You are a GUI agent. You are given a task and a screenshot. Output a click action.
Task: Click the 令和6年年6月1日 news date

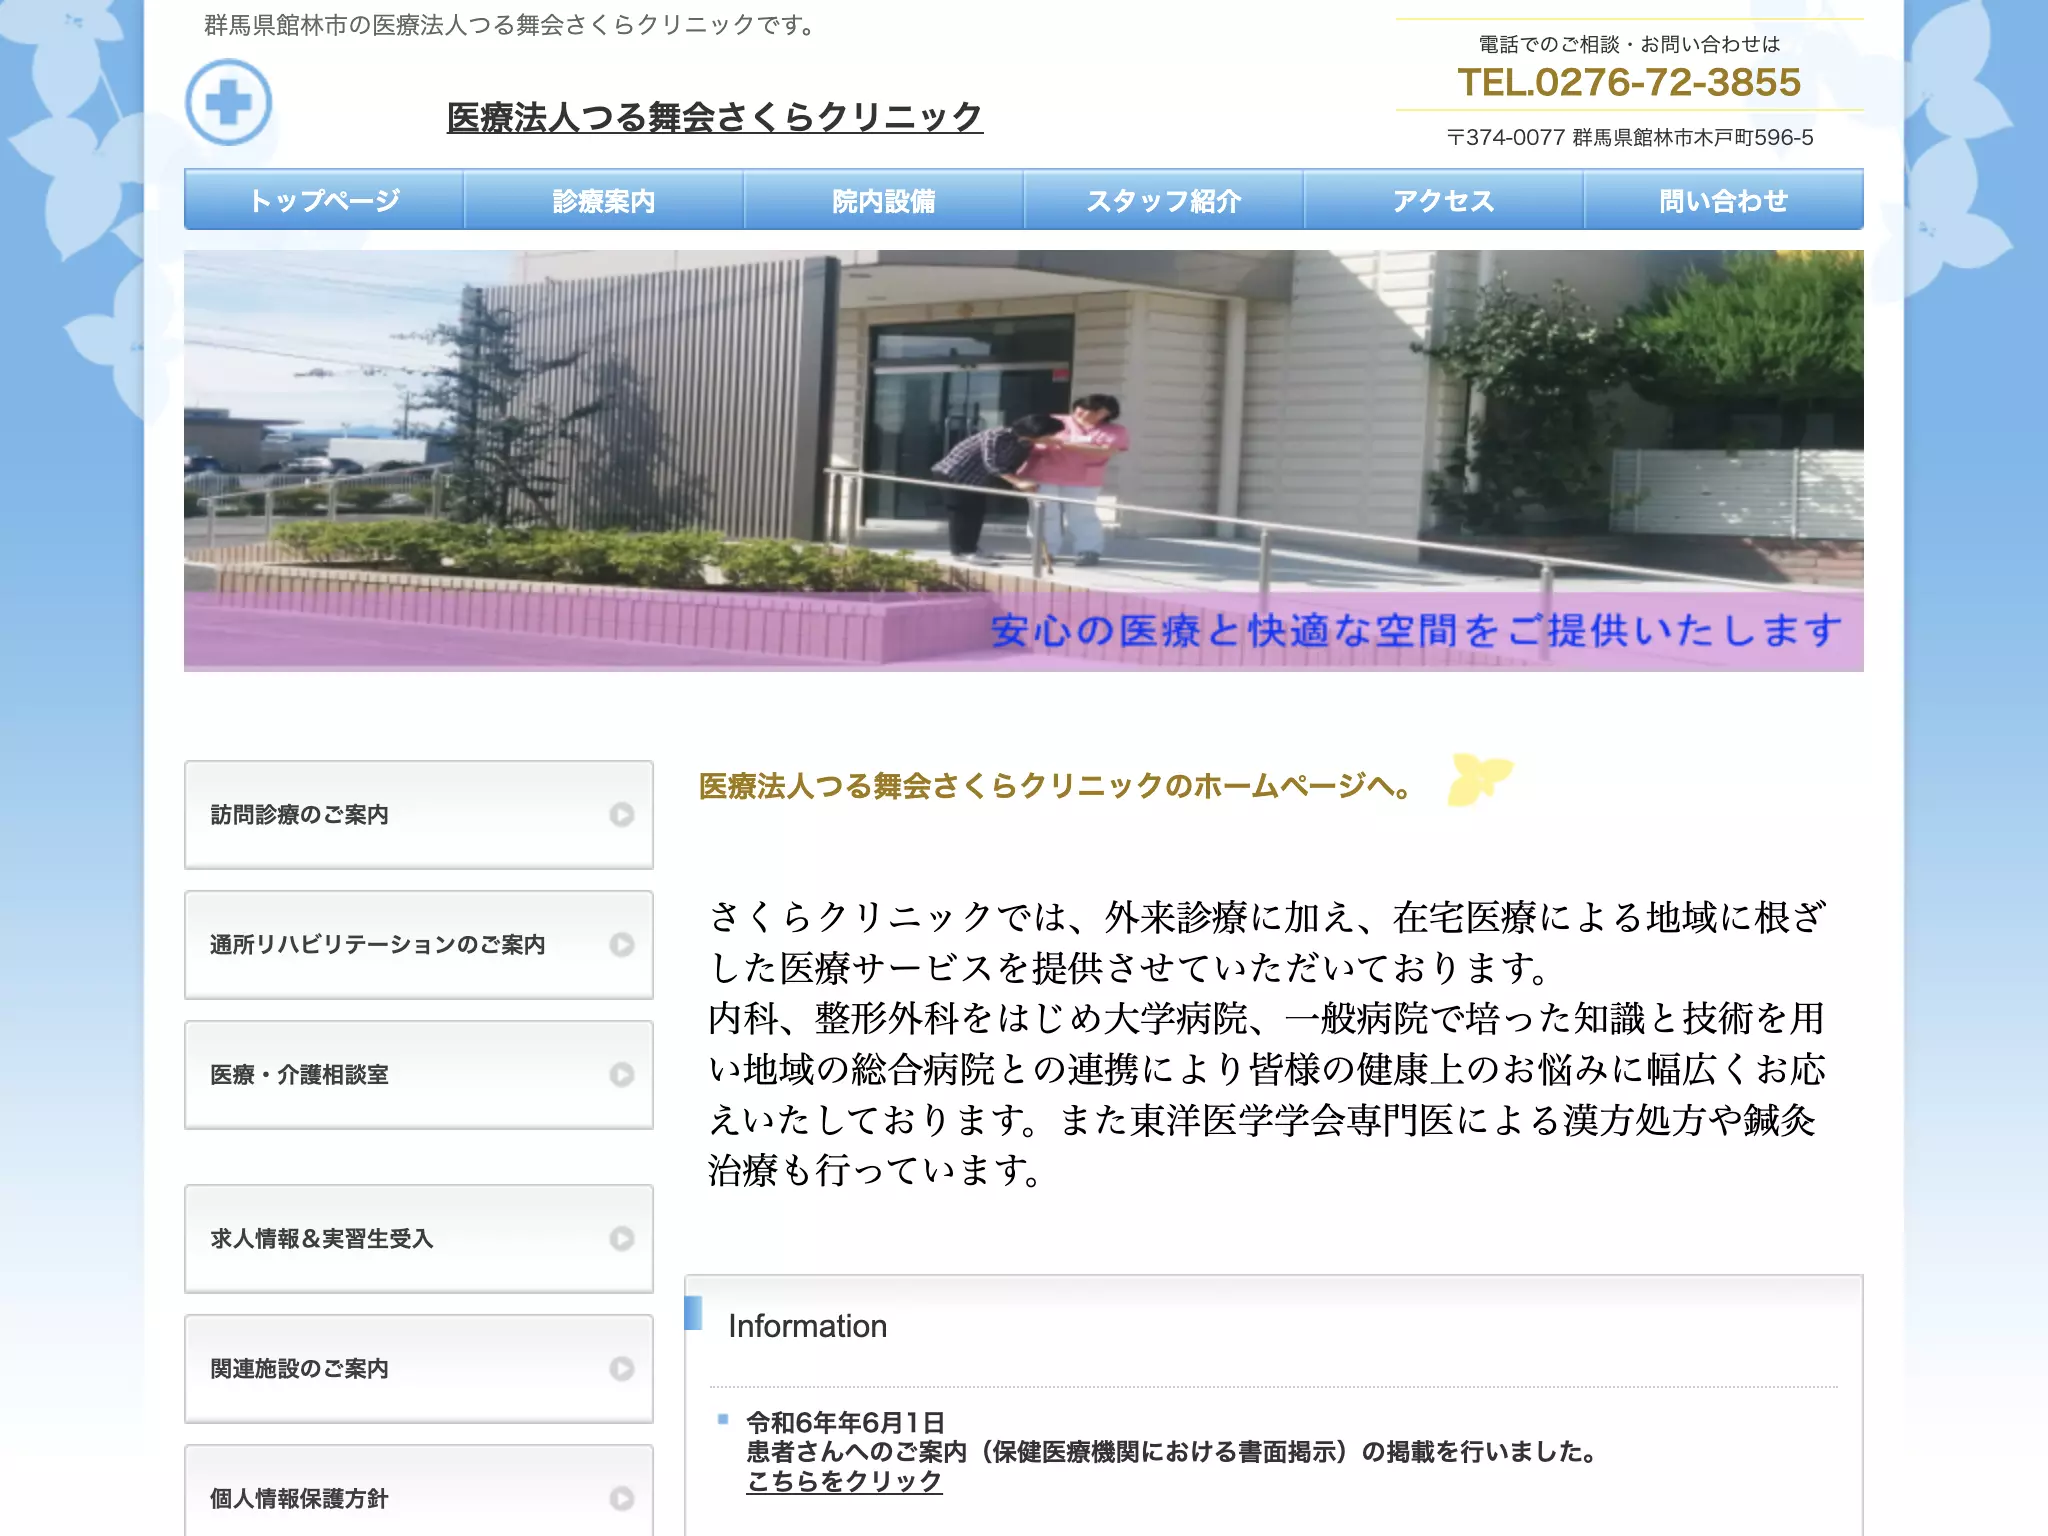tap(845, 1422)
